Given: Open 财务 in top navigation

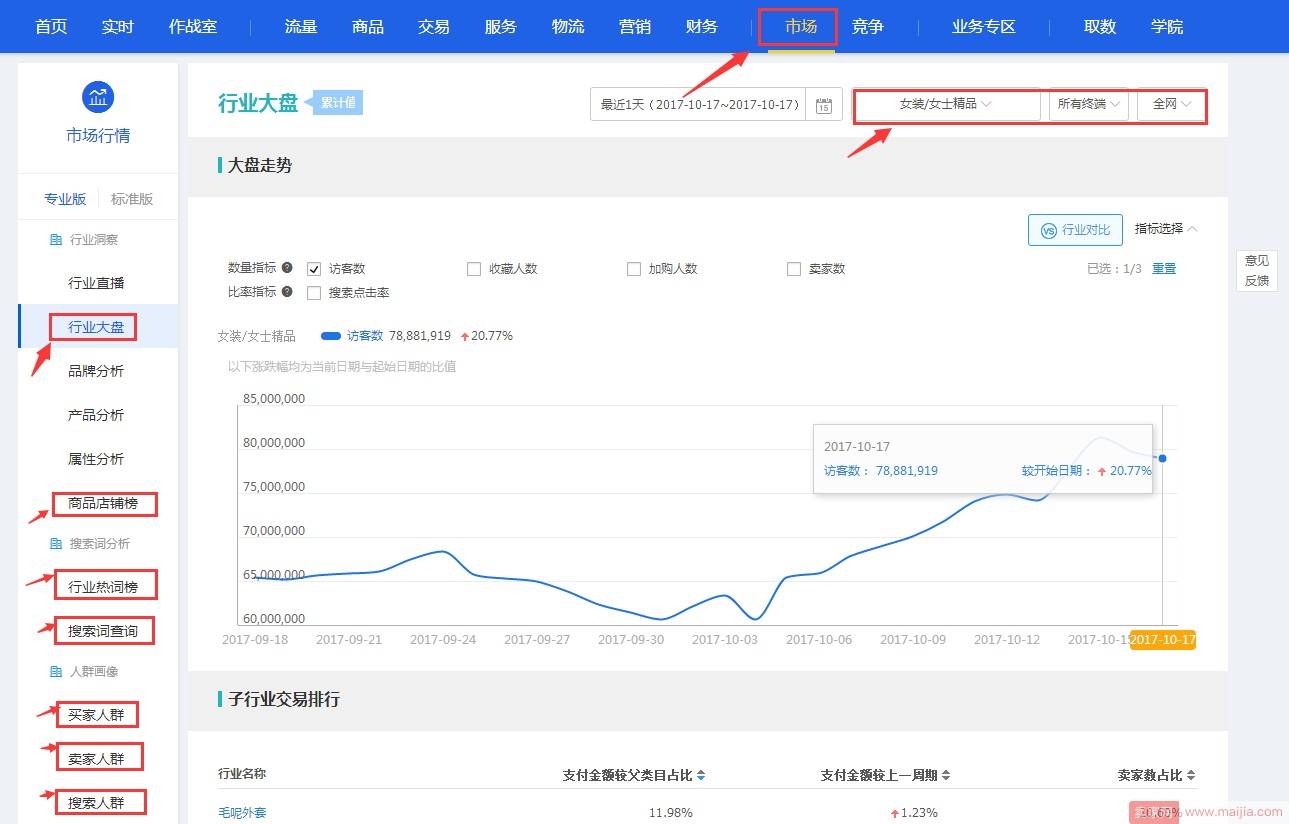Looking at the screenshot, I should (x=702, y=27).
